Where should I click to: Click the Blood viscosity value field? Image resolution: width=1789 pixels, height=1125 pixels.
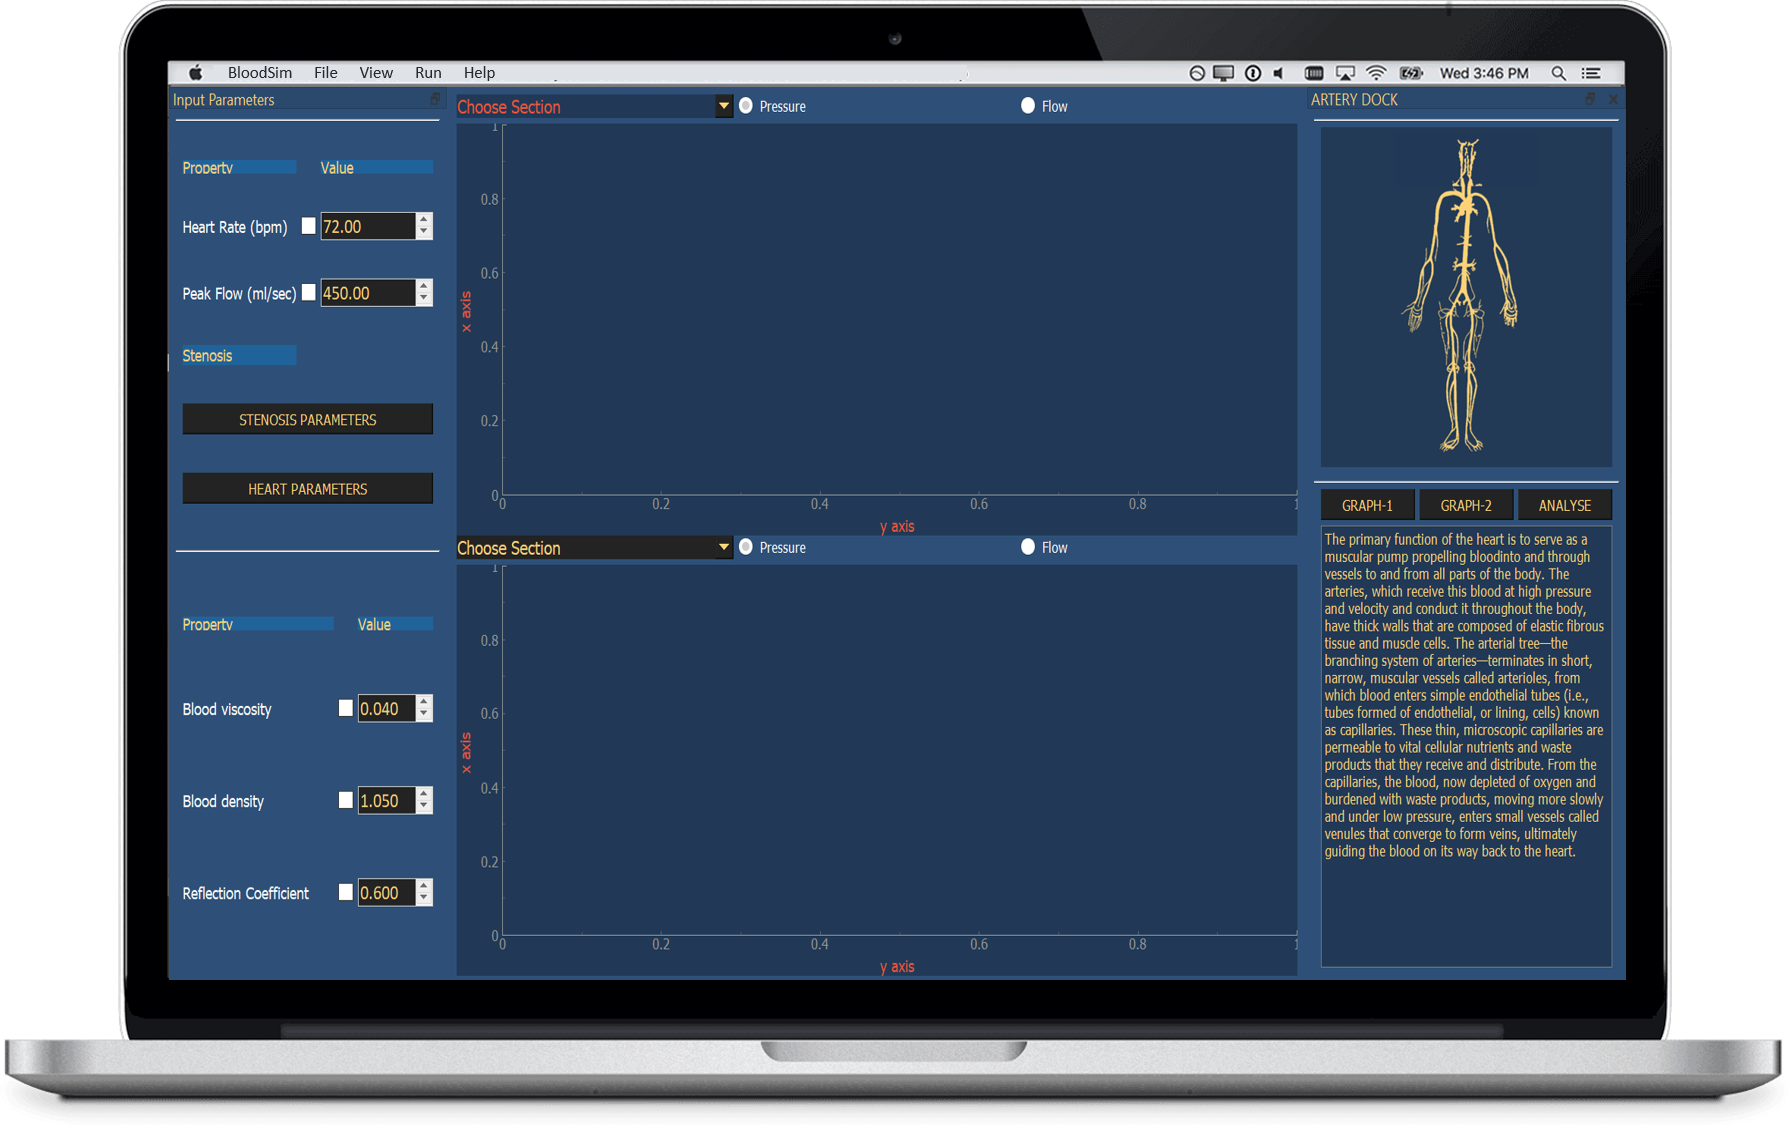386,708
